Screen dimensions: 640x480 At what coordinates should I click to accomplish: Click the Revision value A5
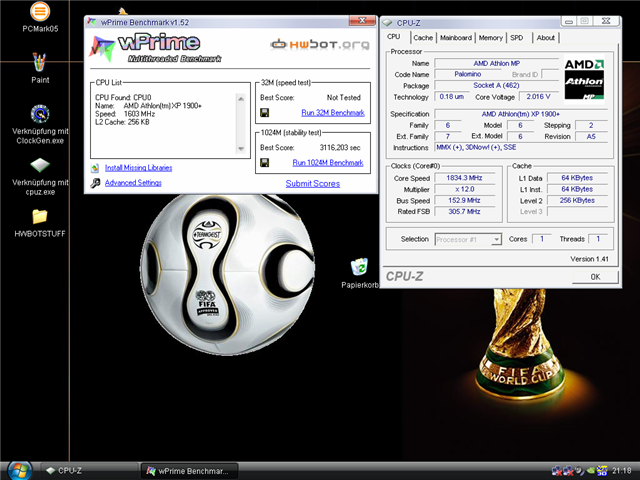pos(591,136)
